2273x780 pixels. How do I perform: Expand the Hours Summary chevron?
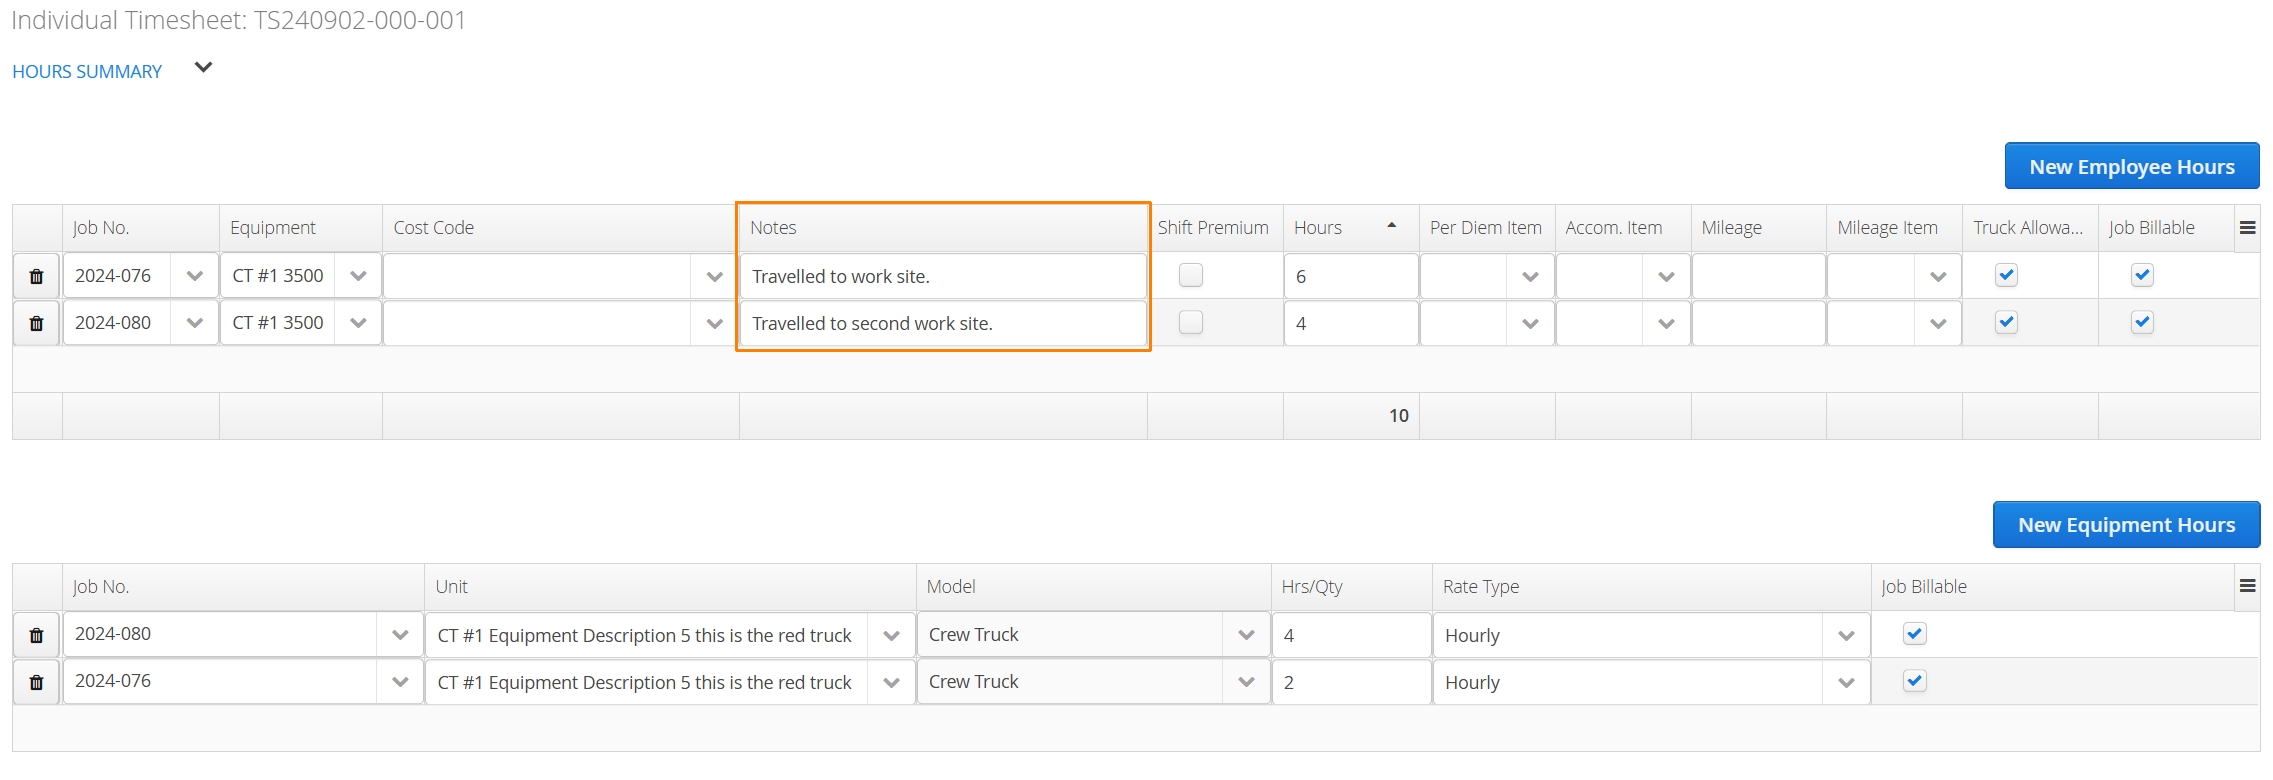[x=203, y=67]
